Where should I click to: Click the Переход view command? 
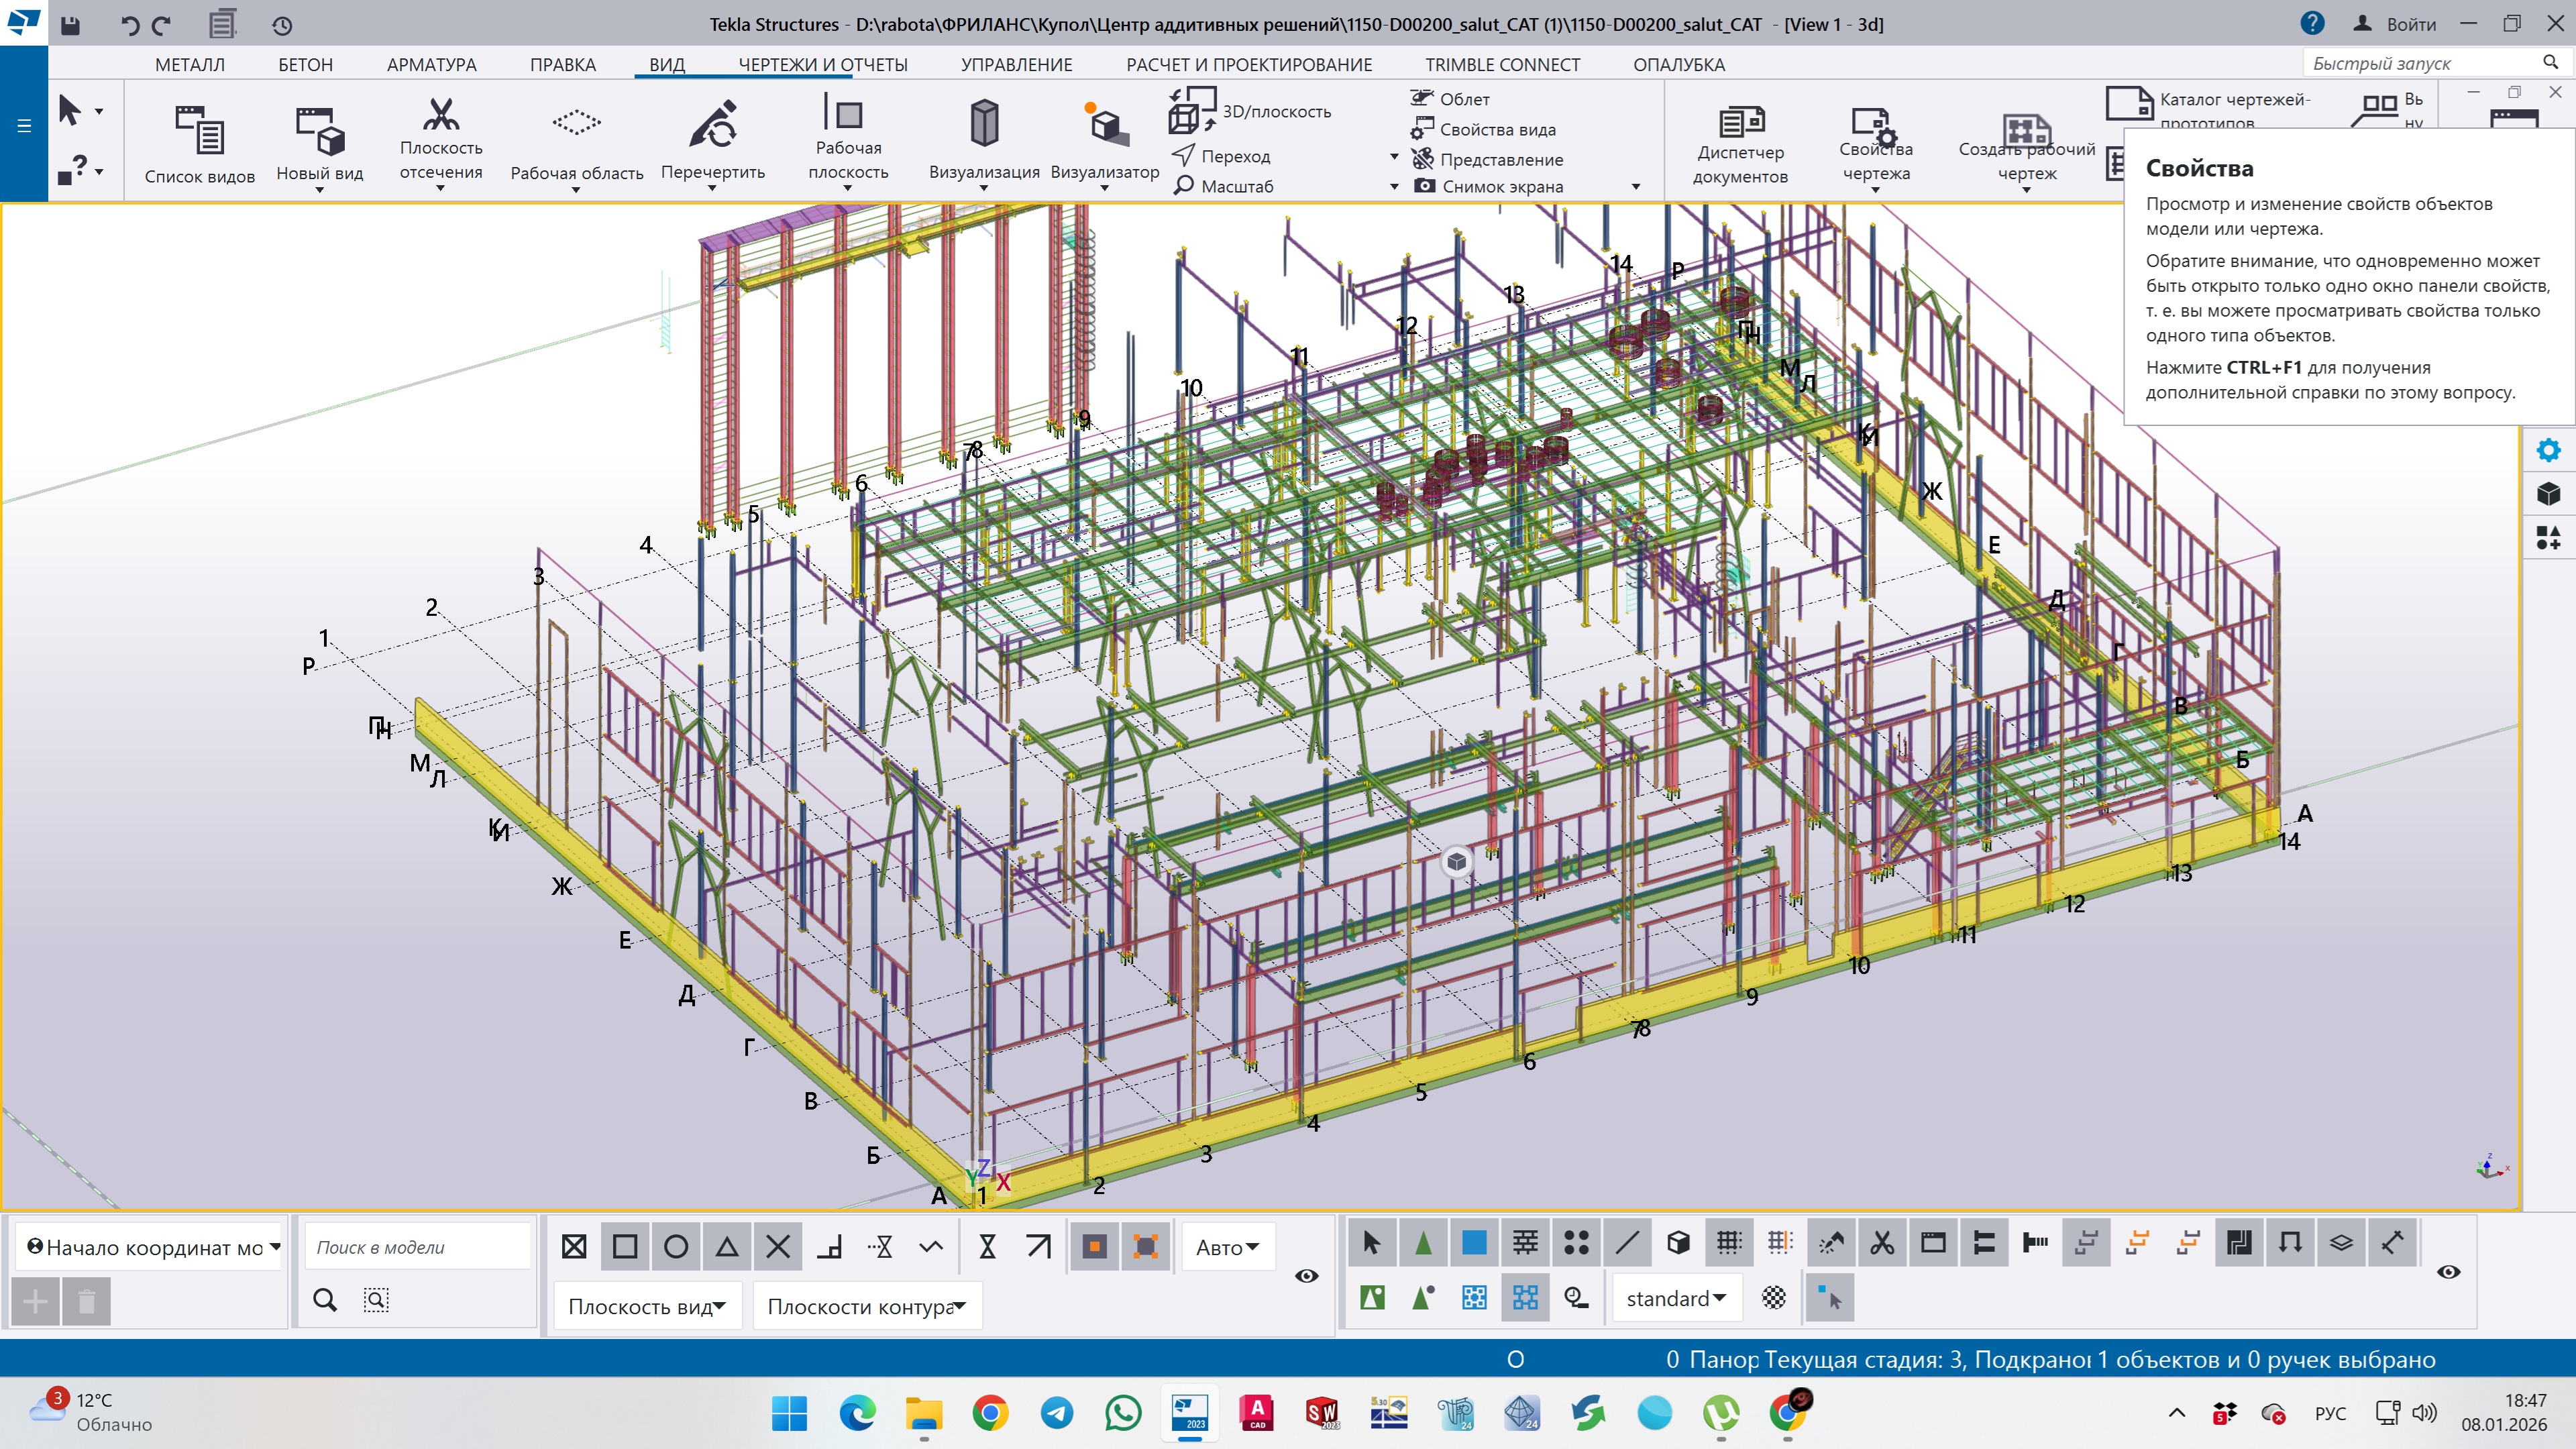click(x=1221, y=156)
